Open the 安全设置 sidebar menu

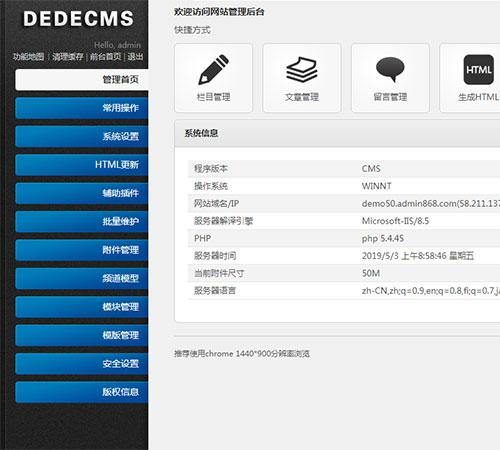point(82,364)
